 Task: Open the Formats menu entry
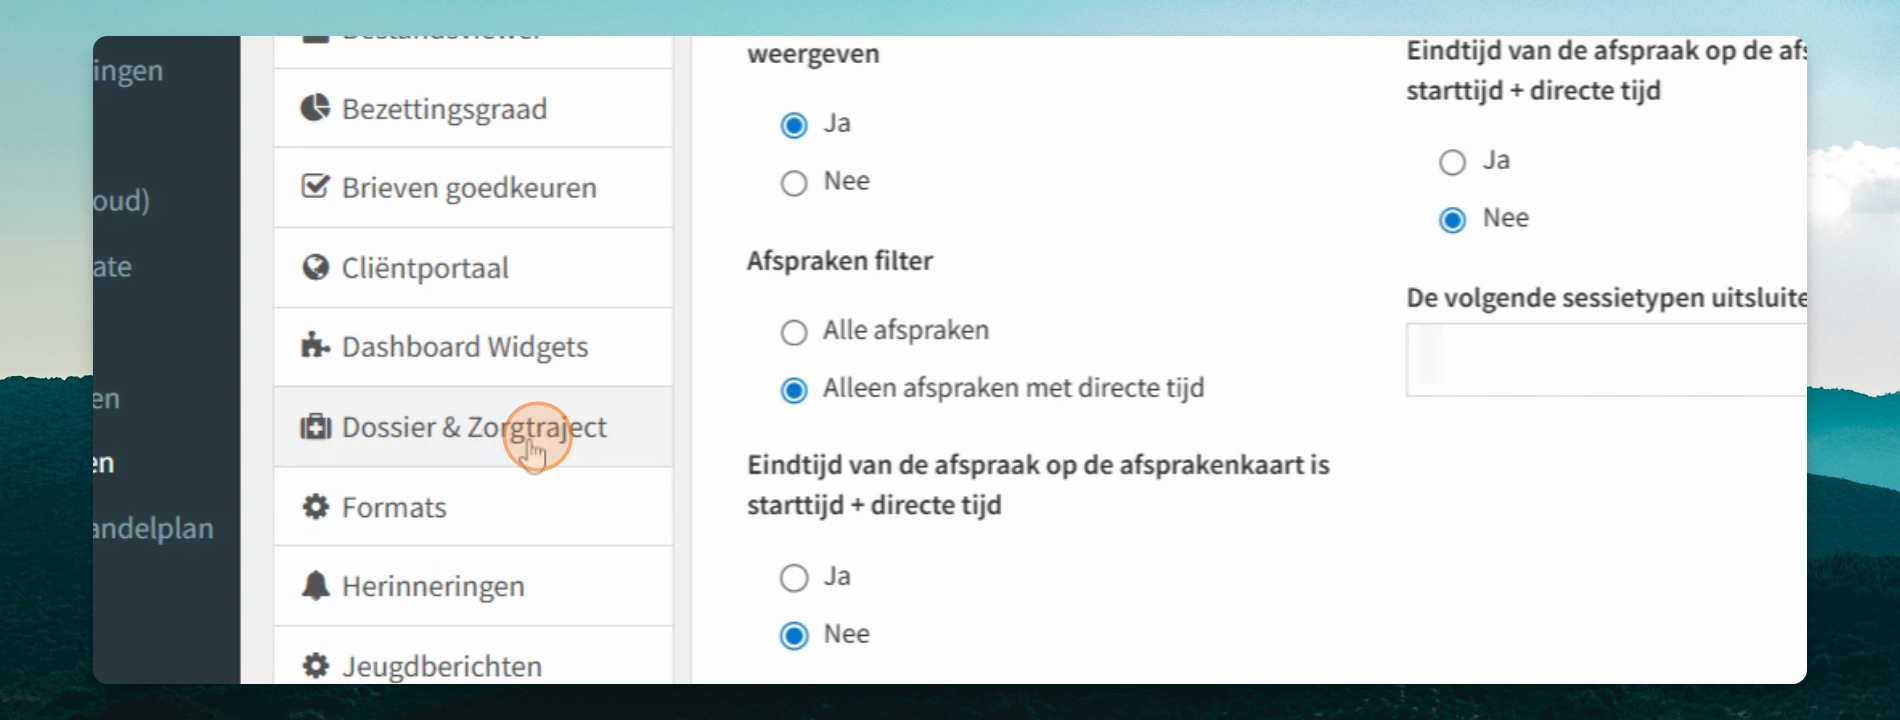coord(473,507)
